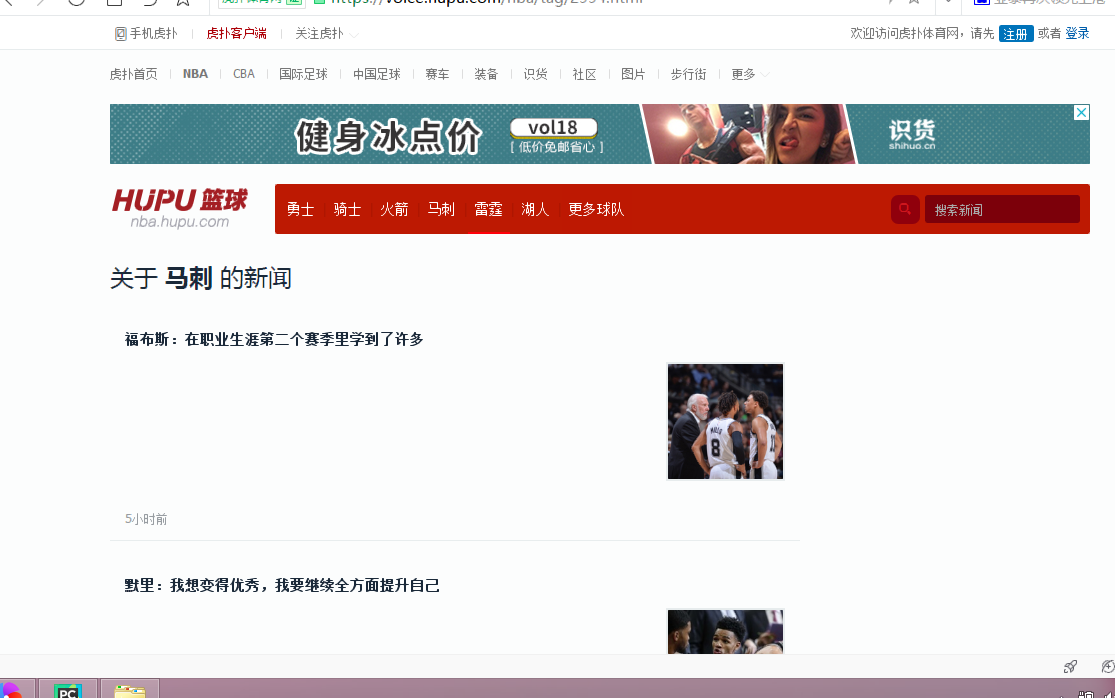This screenshot has width=1115, height=698.
Task: Click the 登录 link
Action: coord(1077,33)
